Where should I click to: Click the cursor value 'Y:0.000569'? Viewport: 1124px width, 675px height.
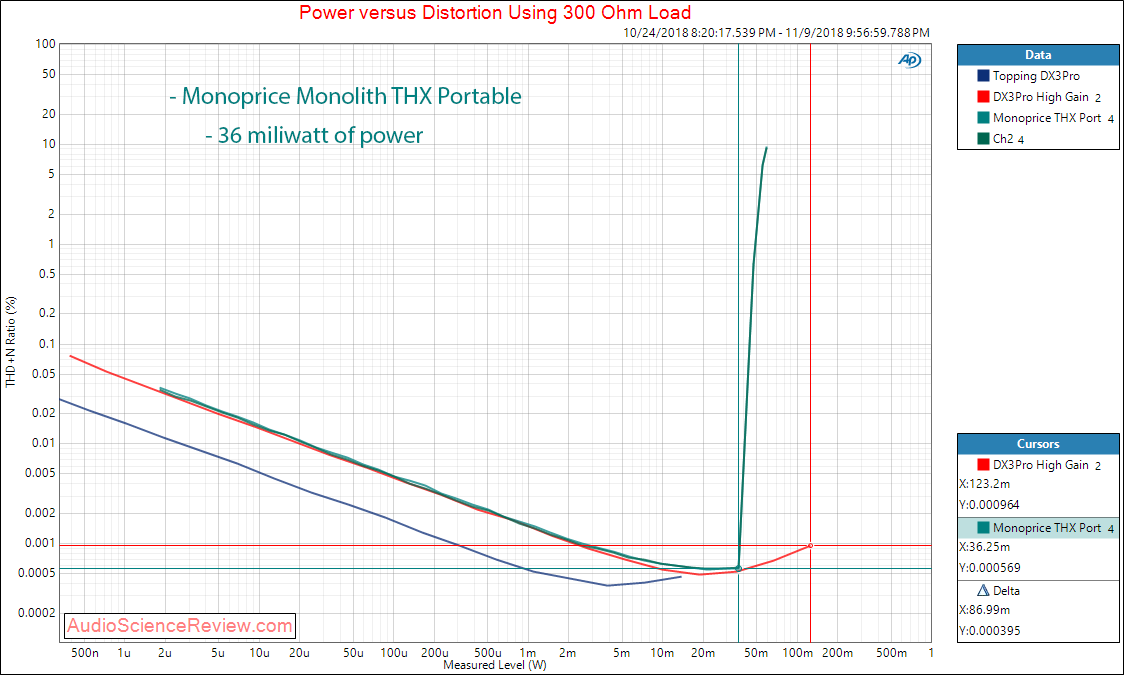coord(990,568)
